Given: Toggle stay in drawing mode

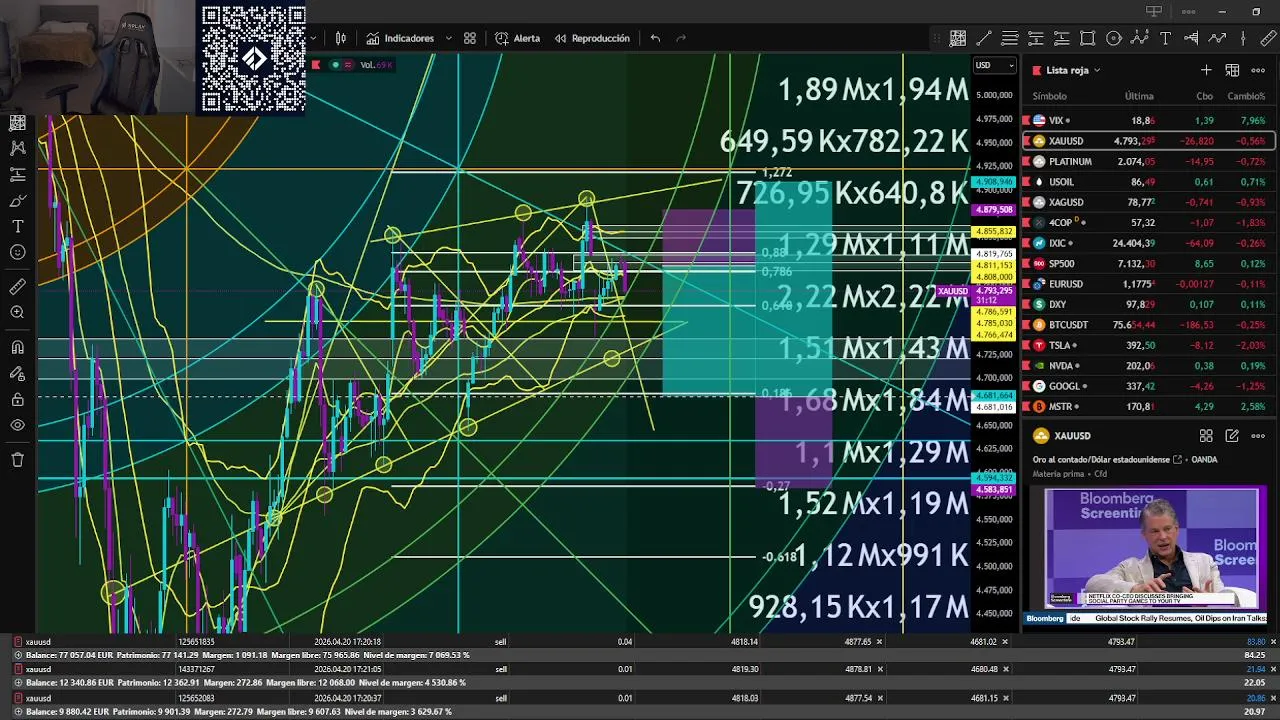Looking at the screenshot, I should 17,373.
